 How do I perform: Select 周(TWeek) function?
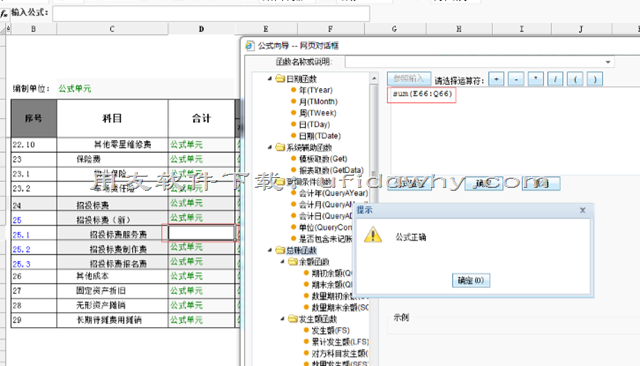pos(317,113)
